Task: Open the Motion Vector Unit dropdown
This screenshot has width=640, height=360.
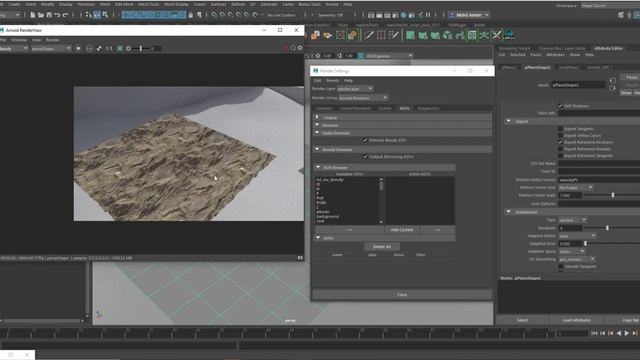Action: [576, 187]
